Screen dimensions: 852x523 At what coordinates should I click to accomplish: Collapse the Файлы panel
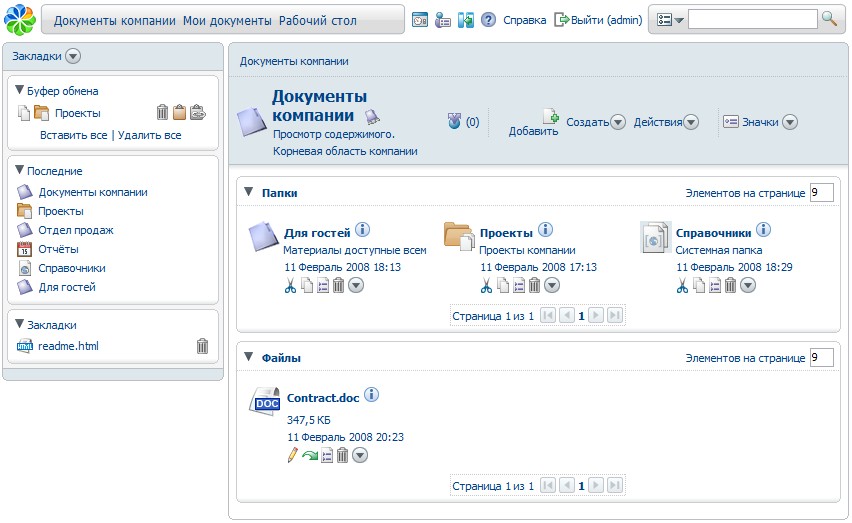click(x=248, y=357)
